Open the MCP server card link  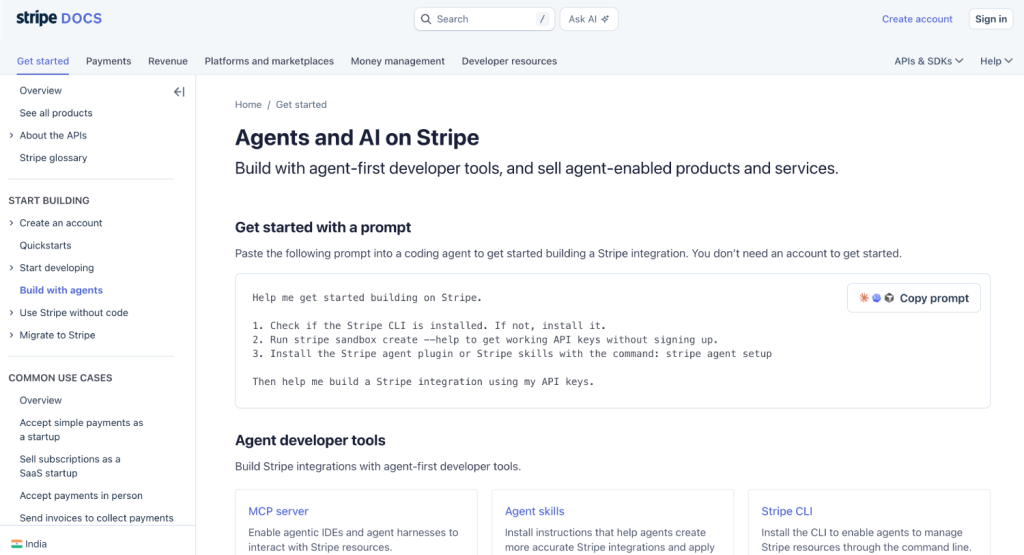[x=278, y=511]
